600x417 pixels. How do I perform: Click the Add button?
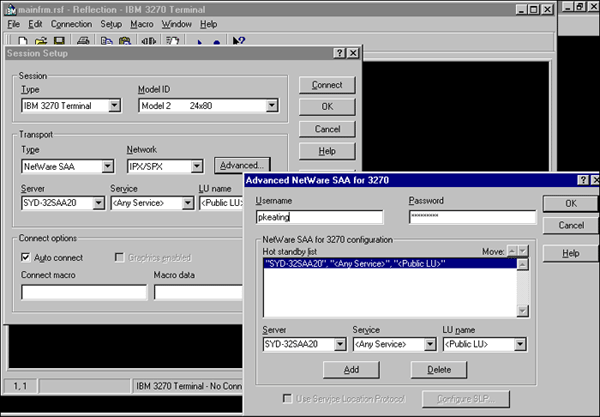351,370
